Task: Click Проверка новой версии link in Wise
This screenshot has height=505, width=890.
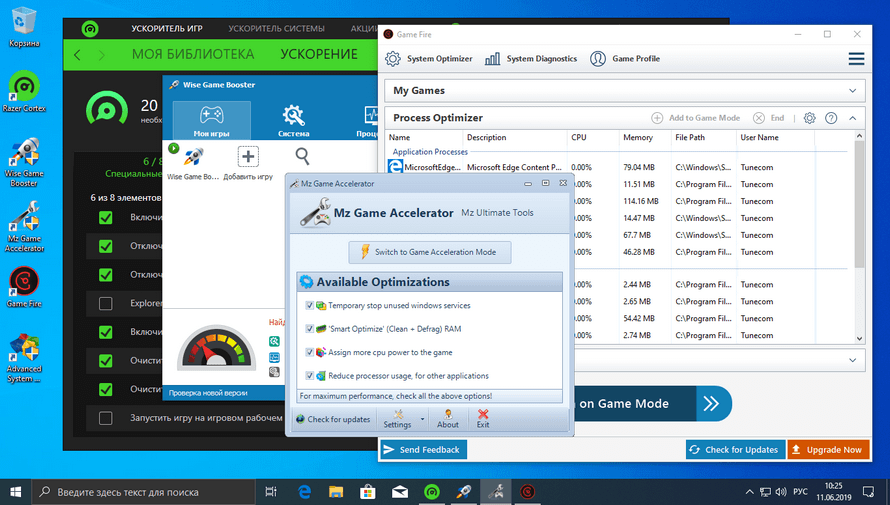Action: (x=208, y=393)
